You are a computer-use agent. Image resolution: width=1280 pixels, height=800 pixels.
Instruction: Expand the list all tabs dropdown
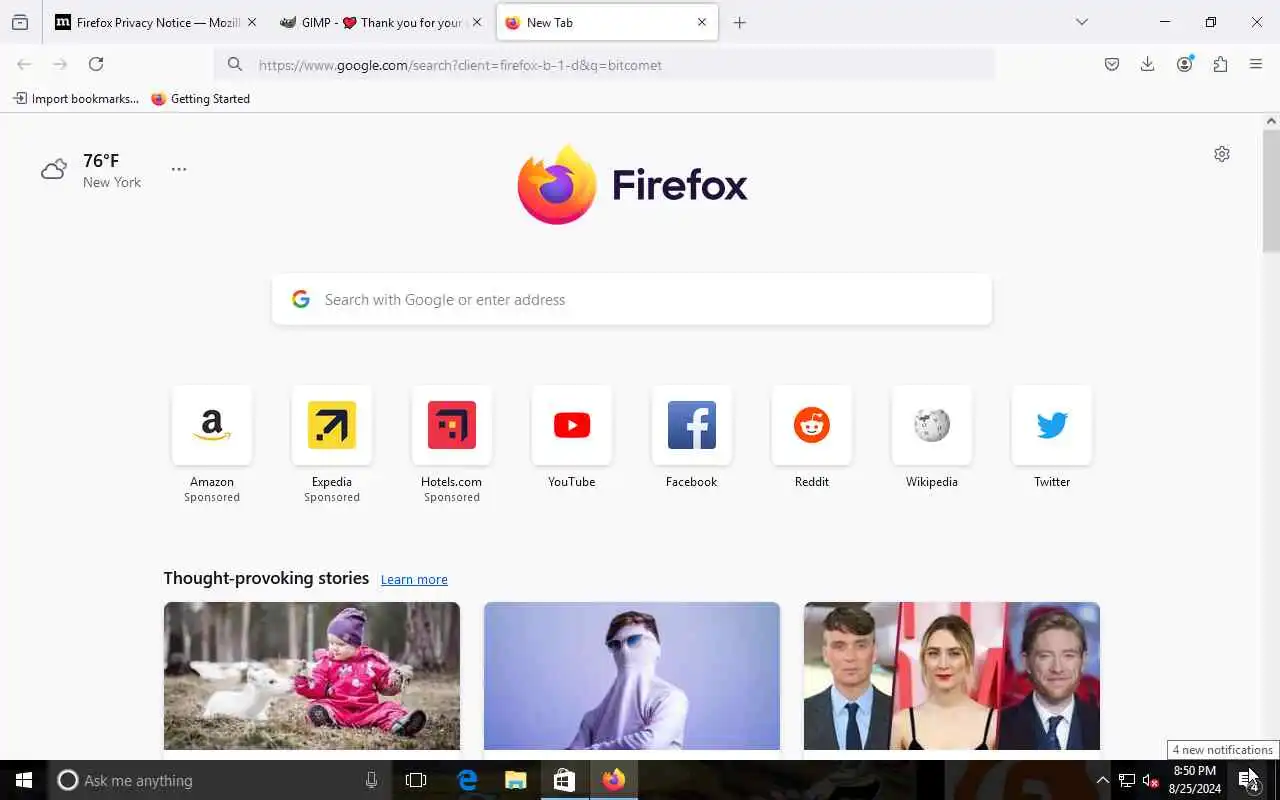[1082, 22]
